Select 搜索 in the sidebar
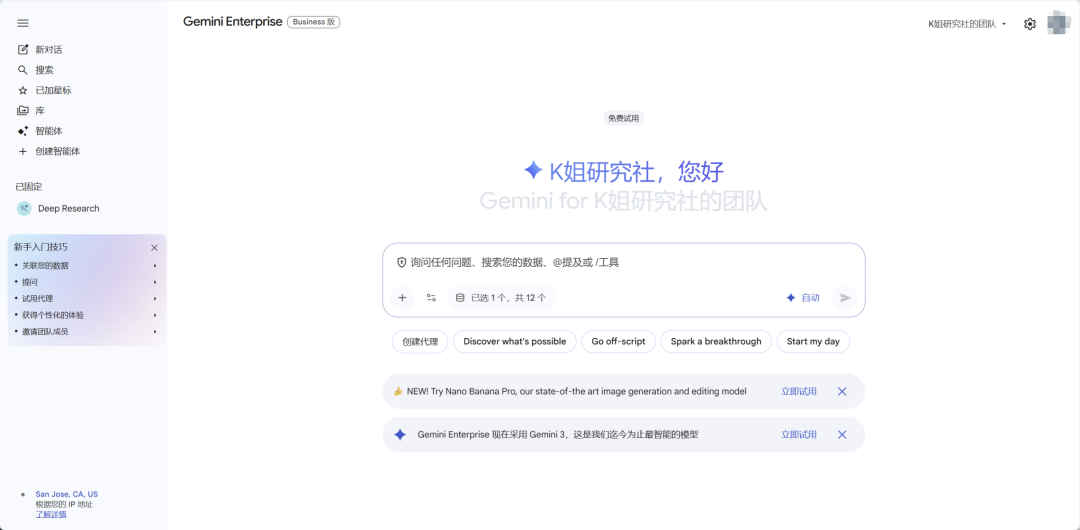This screenshot has width=1080, height=530. (x=45, y=70)
